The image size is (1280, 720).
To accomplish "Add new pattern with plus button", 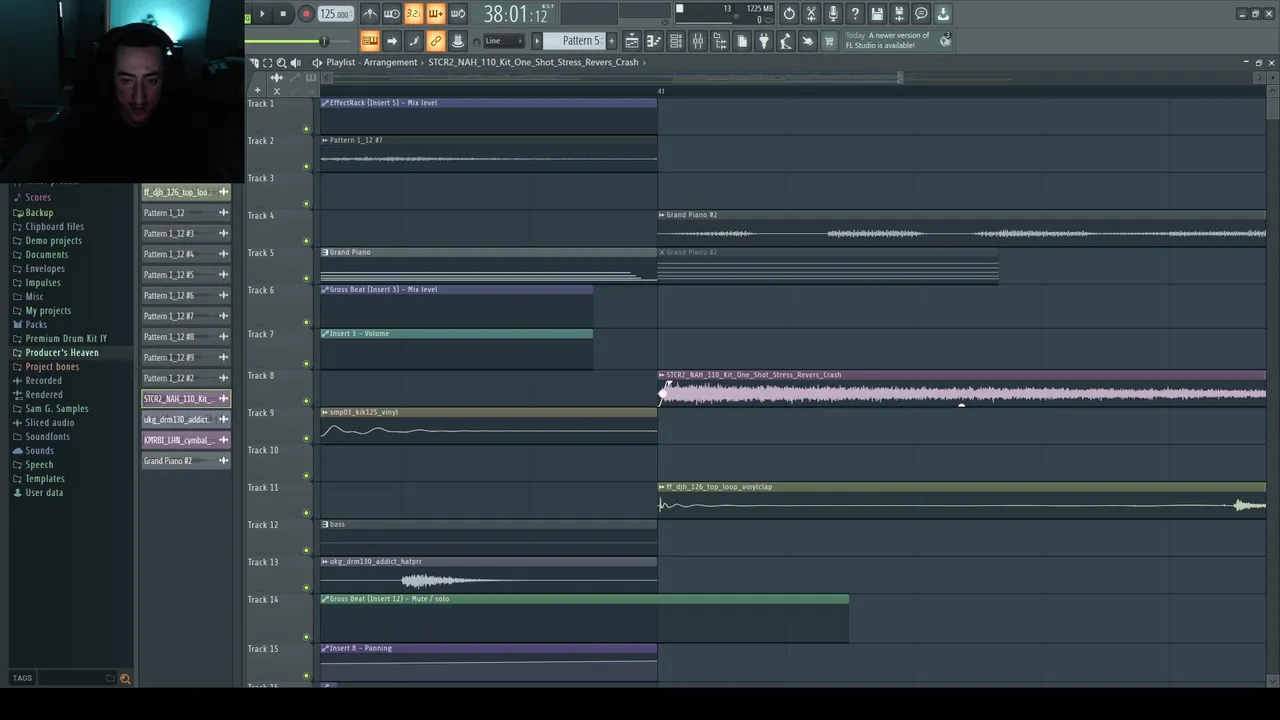I will point(612,41).
